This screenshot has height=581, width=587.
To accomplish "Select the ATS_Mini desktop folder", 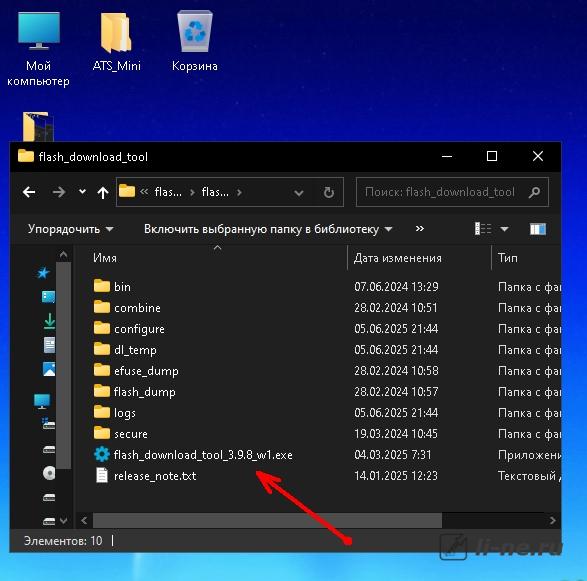I will [x=116, y=41].
